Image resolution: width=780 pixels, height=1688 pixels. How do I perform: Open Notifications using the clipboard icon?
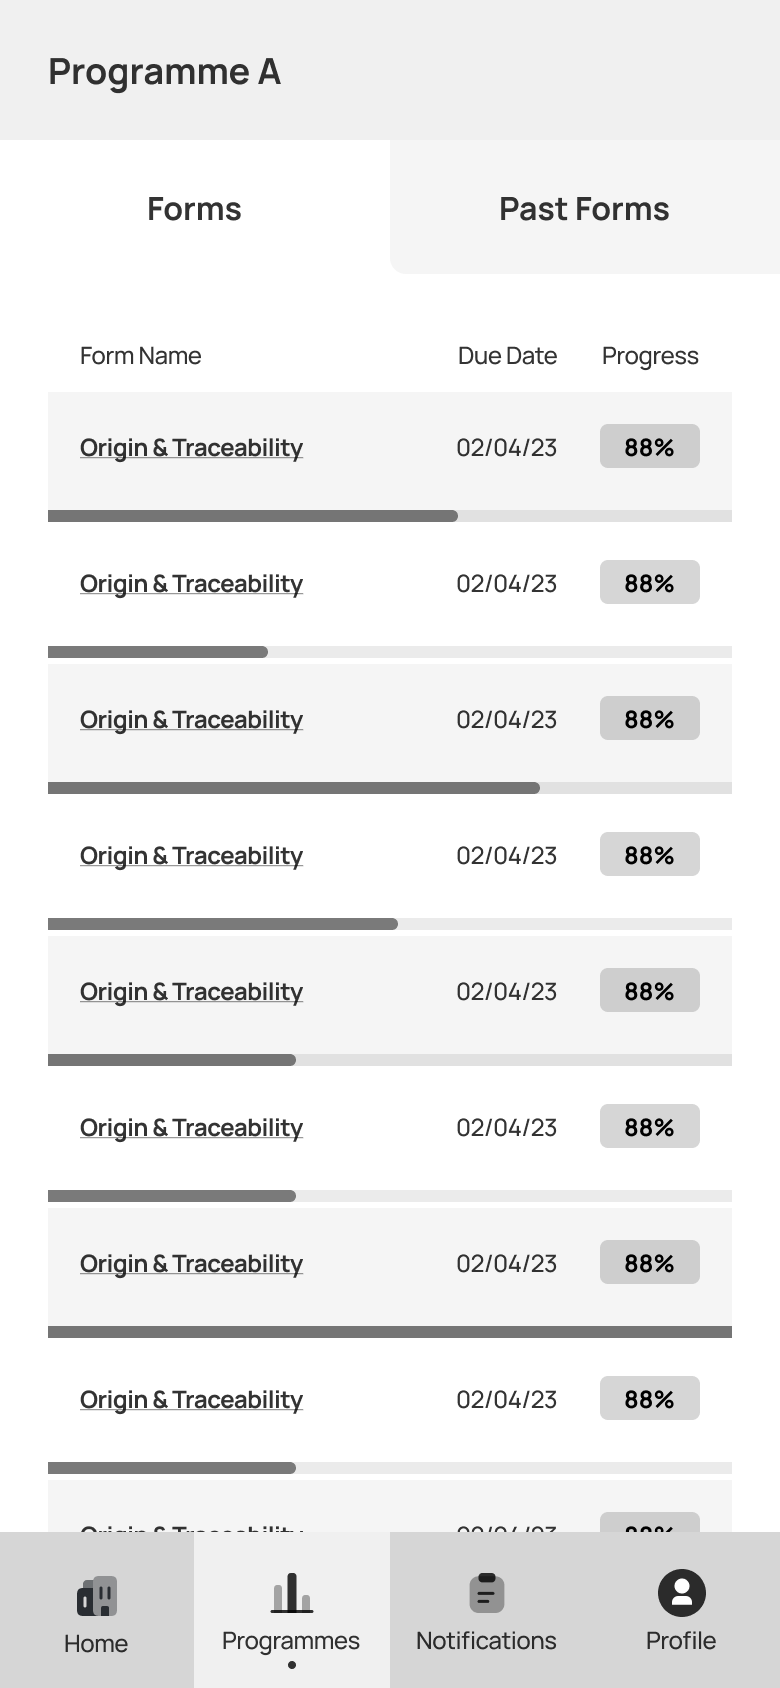tap(487, 1593)
